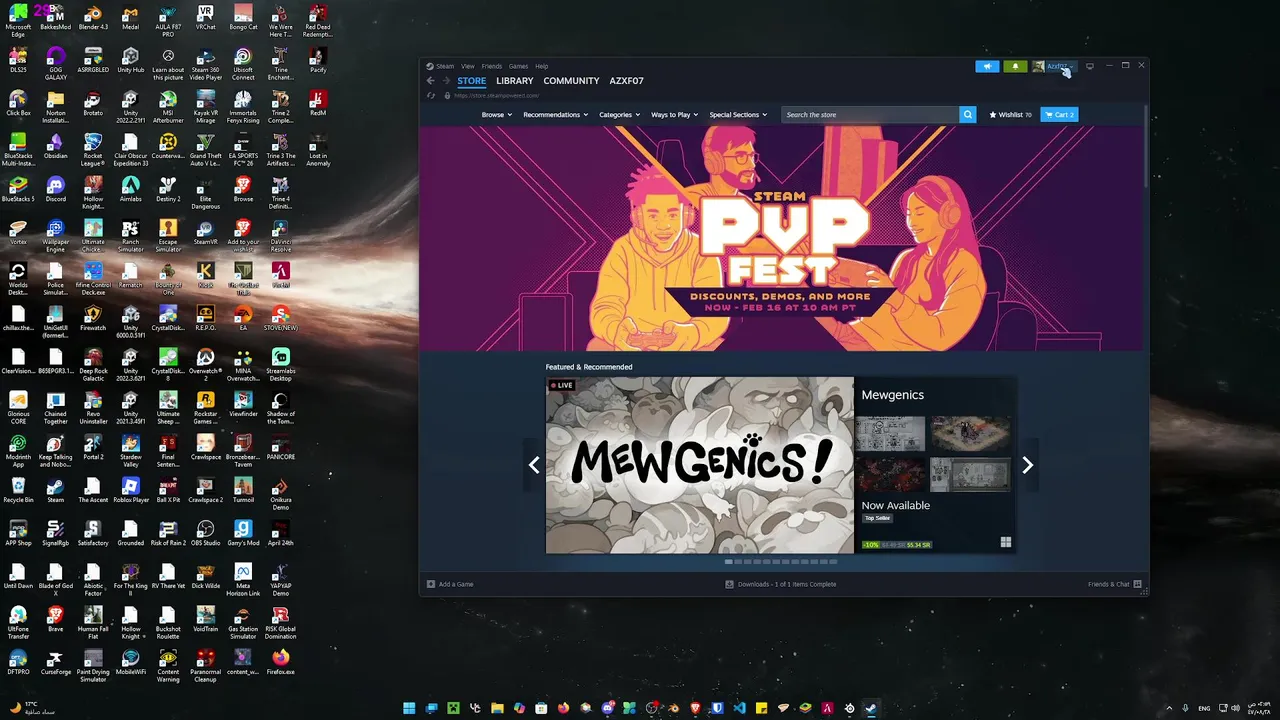Select MSI Afterburner desktop icon

168,106
